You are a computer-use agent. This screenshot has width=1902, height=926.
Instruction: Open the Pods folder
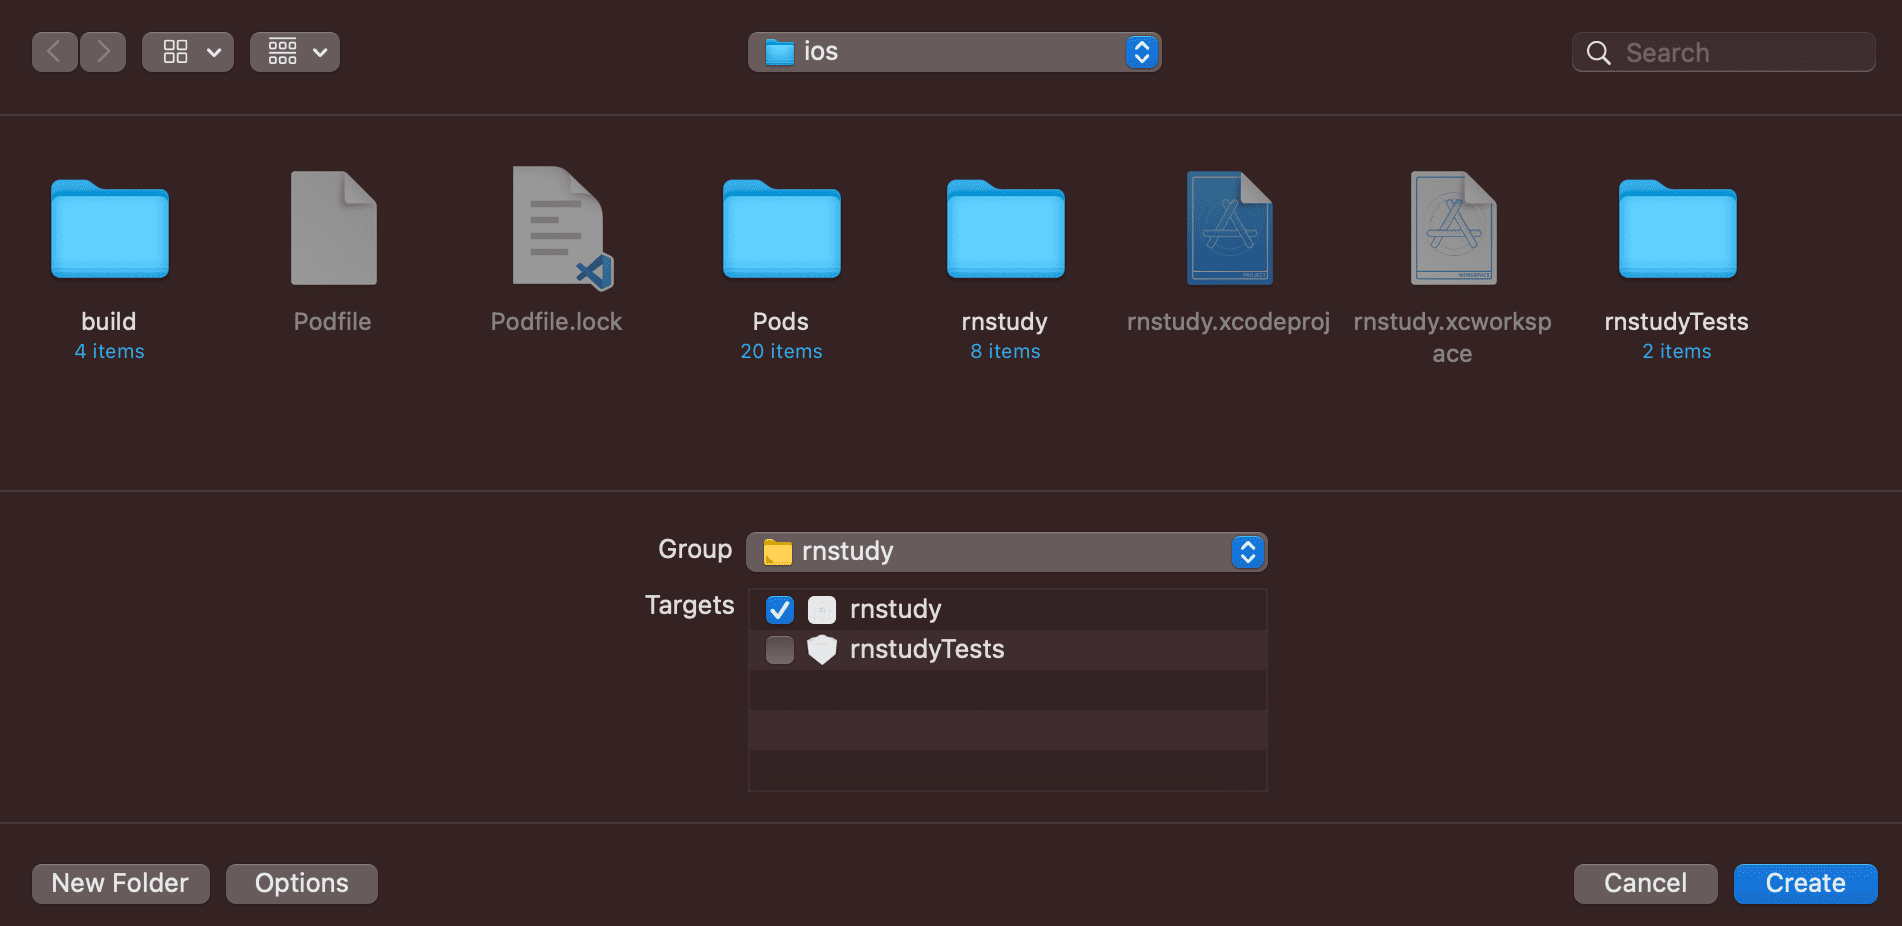tap(781, 230)
